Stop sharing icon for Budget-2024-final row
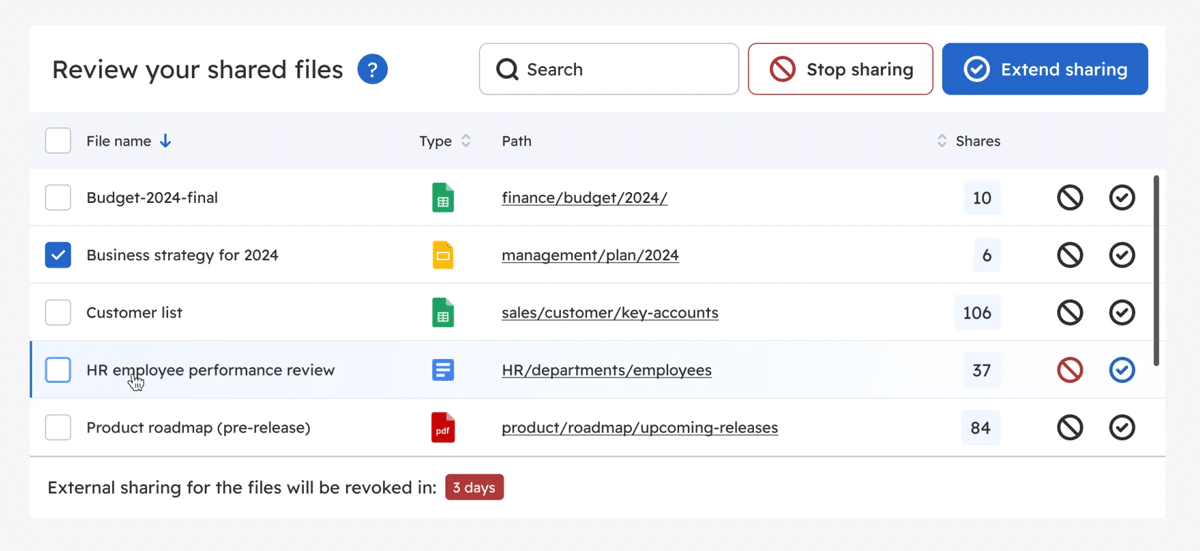The image size is (1200, 551). pos(1070,198)
